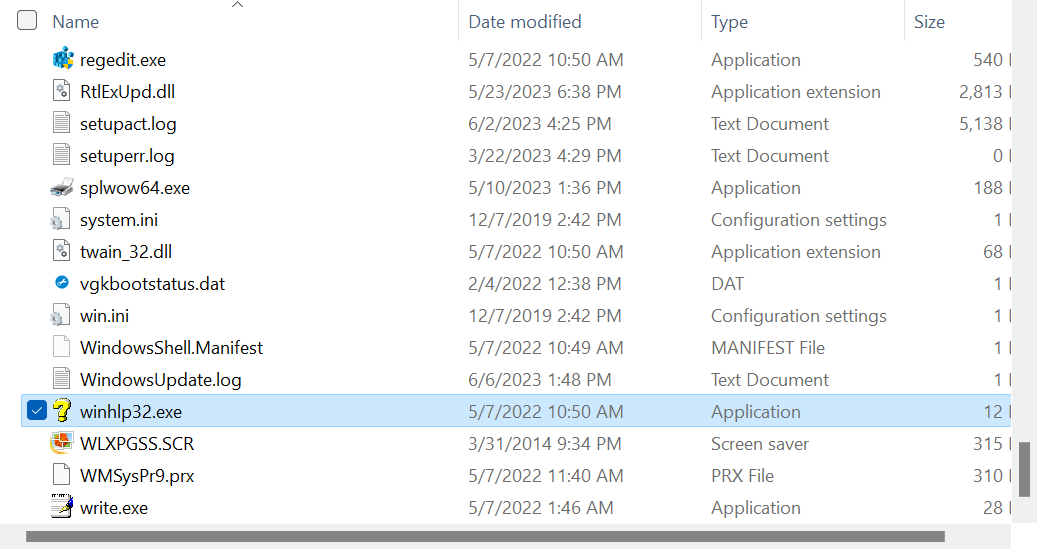Click the DAT type cell
The width and height of the screenshot is (1037, 549).
point(727,284)
